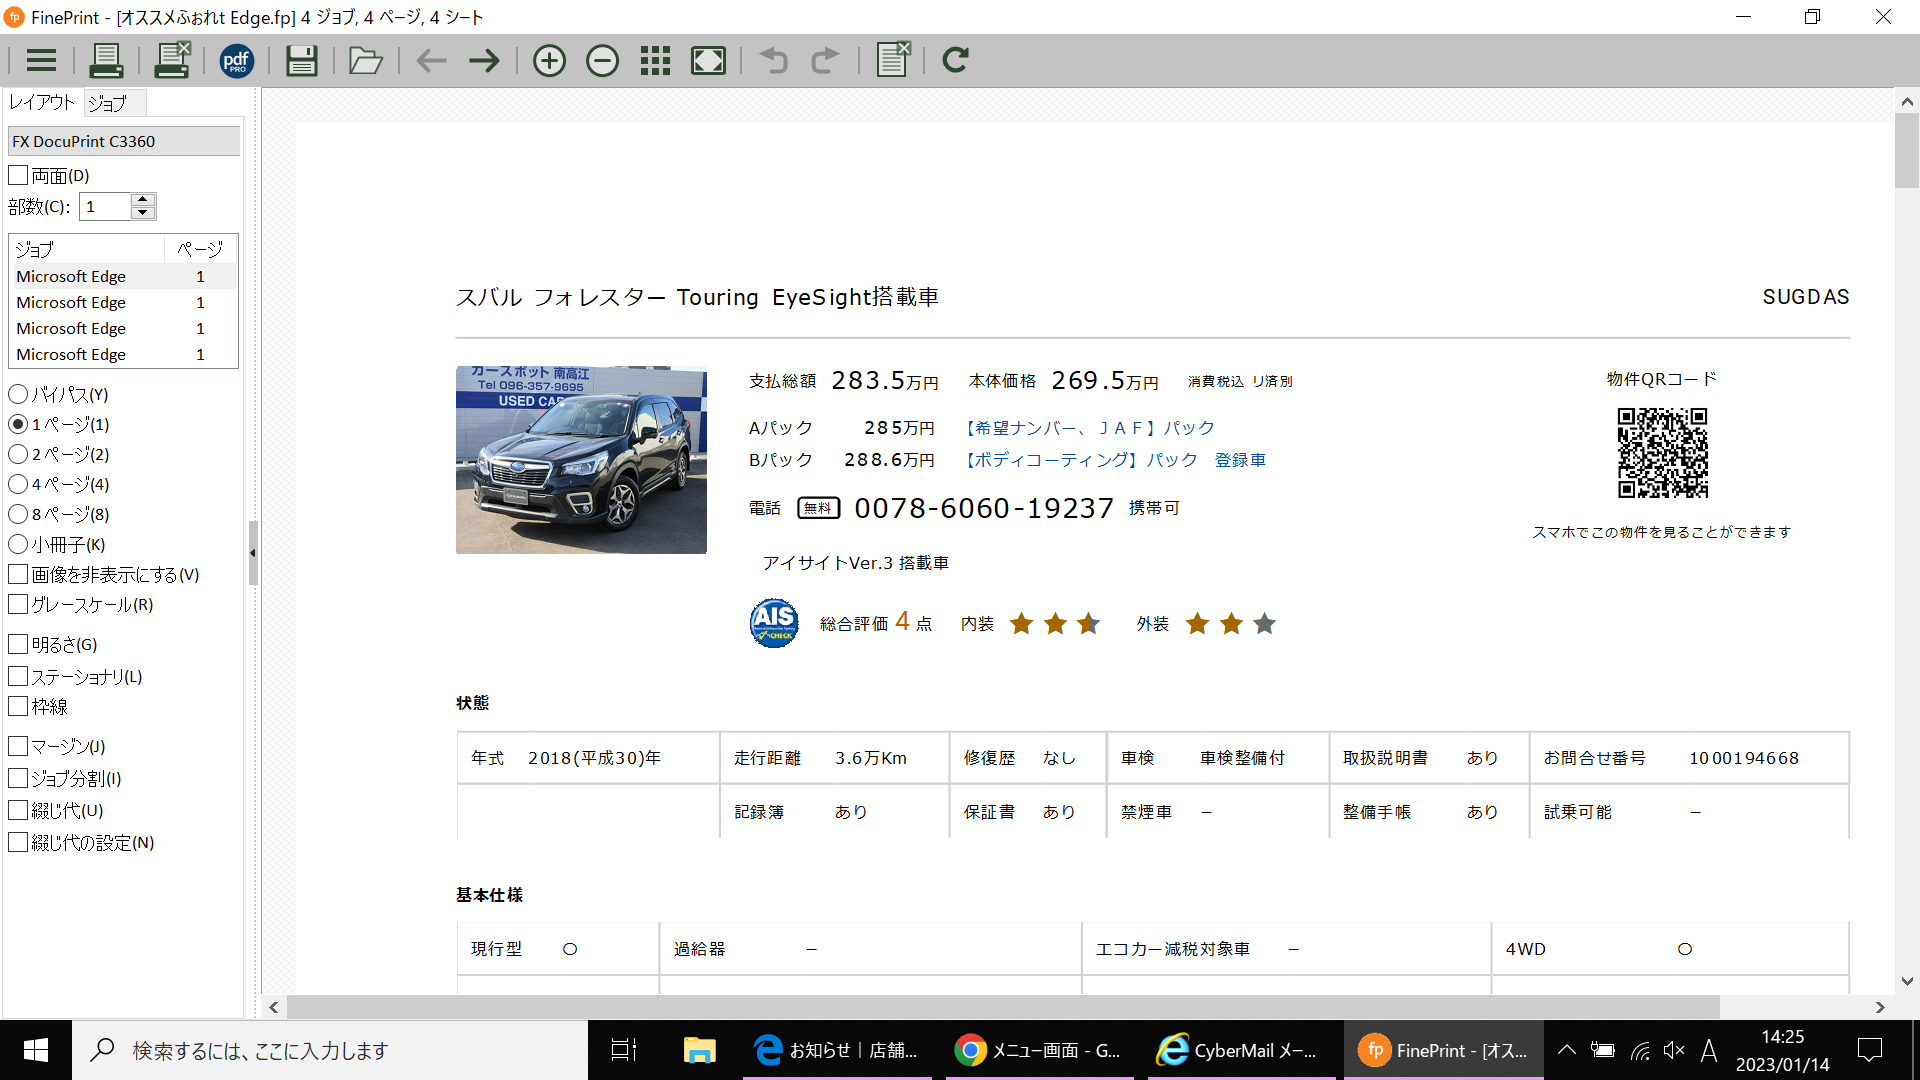Screen dimensions: 1920x1080
Task: Open Task View on taskbar
Action: [x=624, y=1050]
